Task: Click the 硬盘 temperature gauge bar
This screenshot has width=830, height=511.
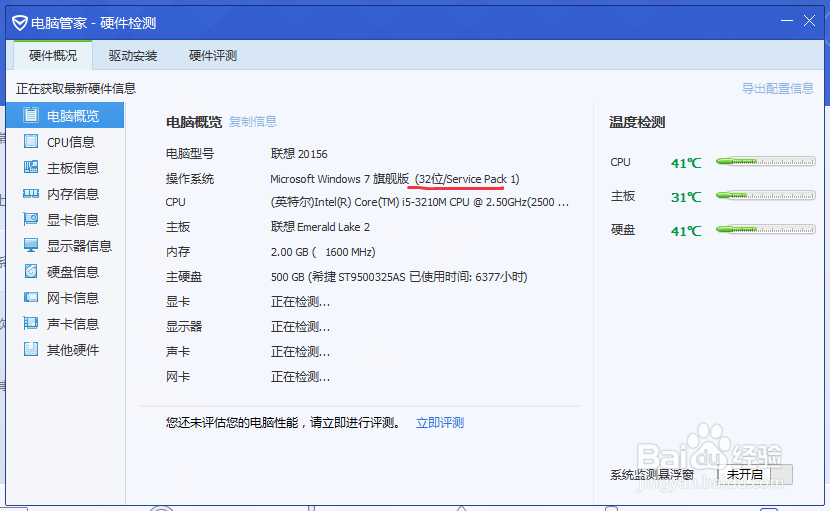Action: pos(765,230)
